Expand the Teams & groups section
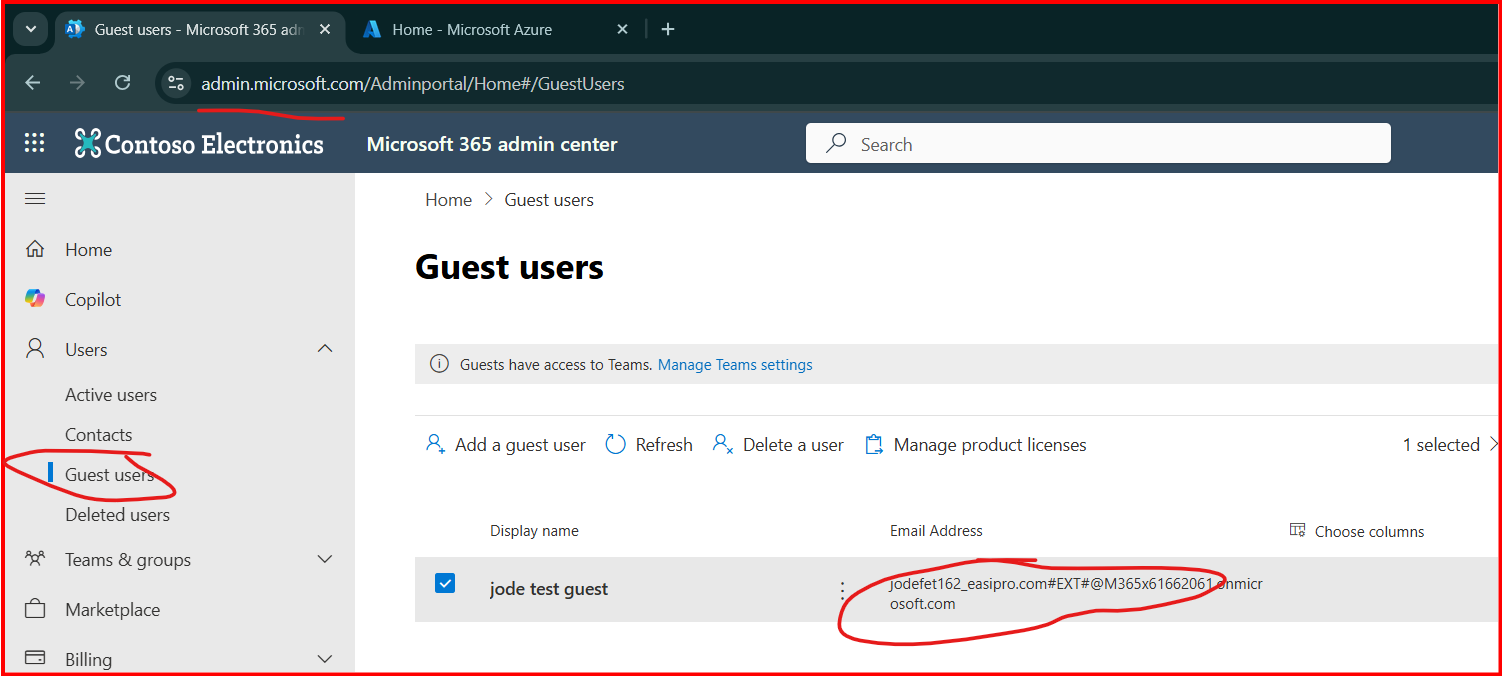 (x=325, y=559)
